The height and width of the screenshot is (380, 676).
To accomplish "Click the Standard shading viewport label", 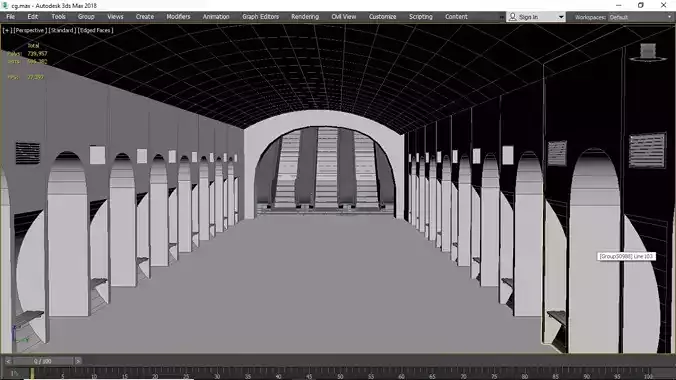I will click(62, 30).
